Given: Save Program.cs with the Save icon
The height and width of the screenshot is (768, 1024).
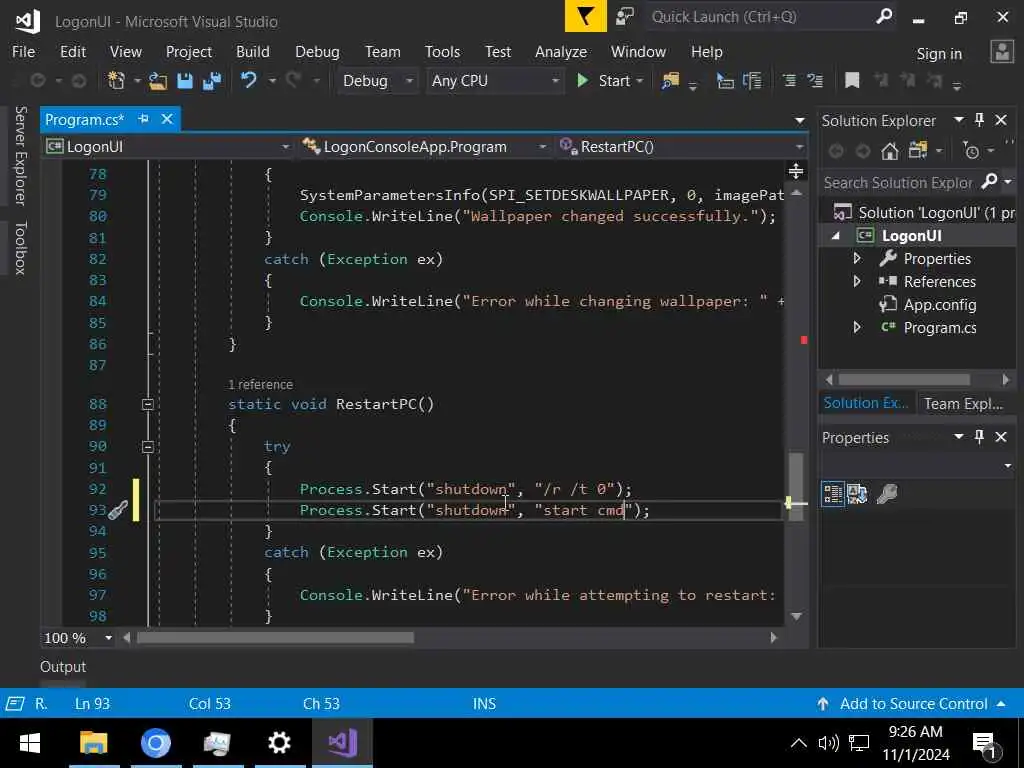Looking at the screenshot, I should click(185, 81).
